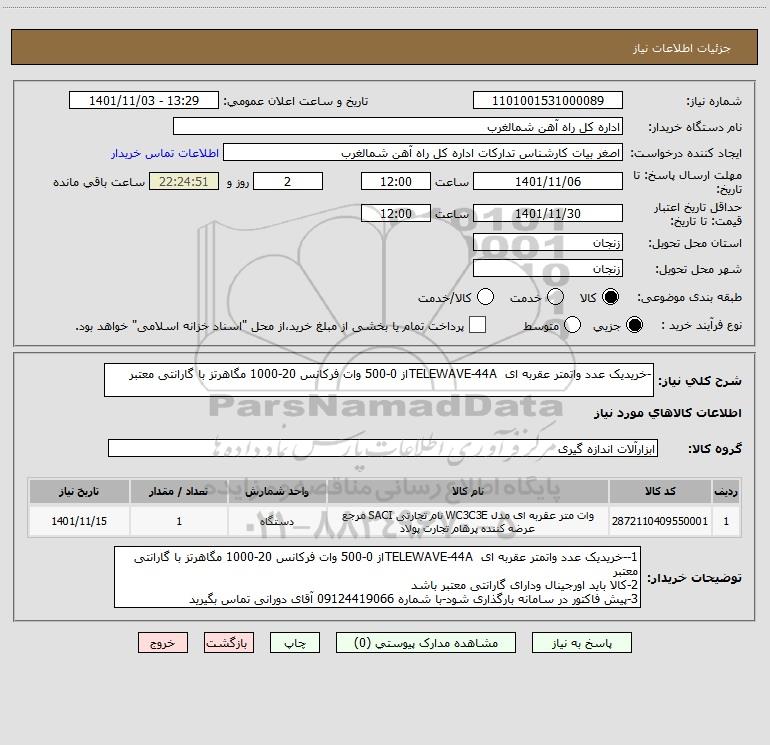770x745 pixels.
Task: Click the استان محل تحویل field
Action: click(x=548, y=243)
